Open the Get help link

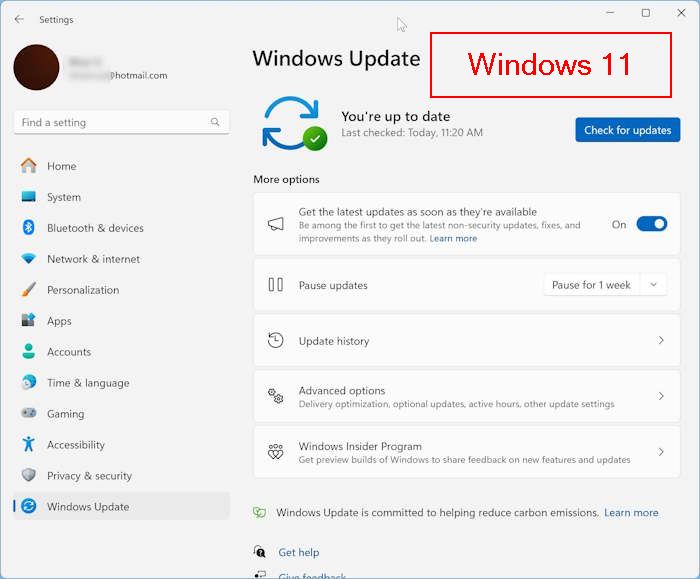pyautogui.click(x=299, y=553)
